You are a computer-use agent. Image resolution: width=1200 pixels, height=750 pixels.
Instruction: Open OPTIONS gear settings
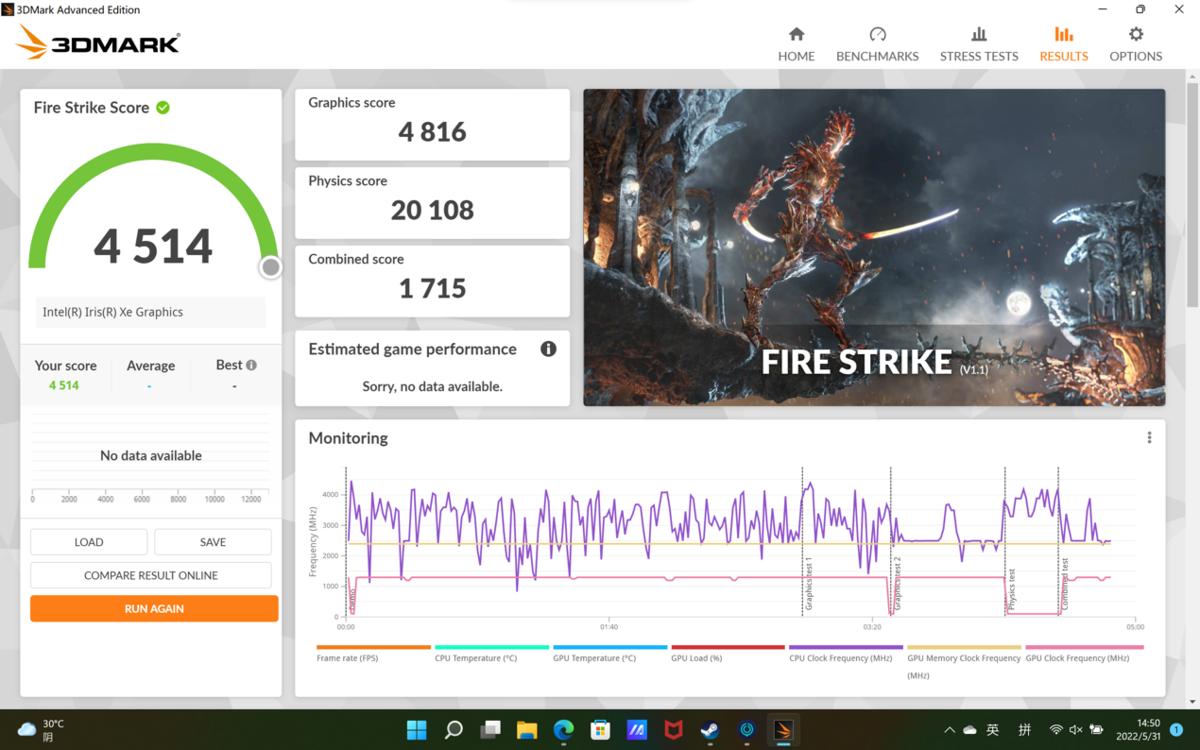[1135, 44]
